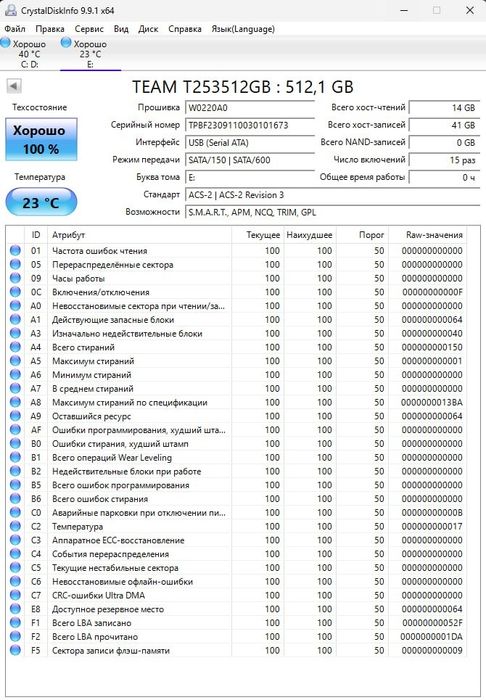Image resolution: width=486 pixels, height=700 pixels.
Task: Click status circle for Всего стираний
Action: pyautogui.click(x=15, y=347)
